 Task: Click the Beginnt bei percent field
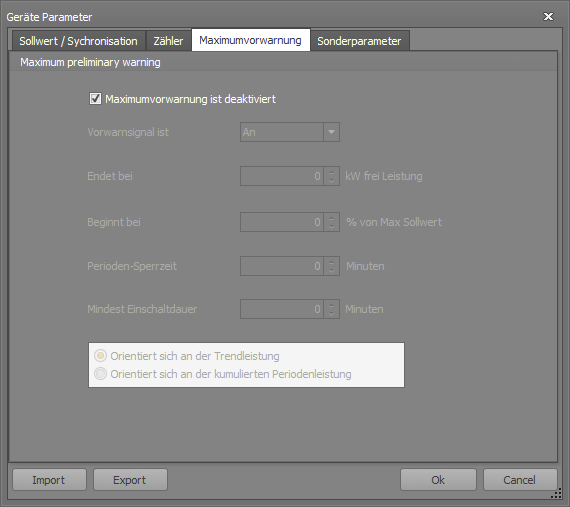pyautogui.click(x=282, y=222)
